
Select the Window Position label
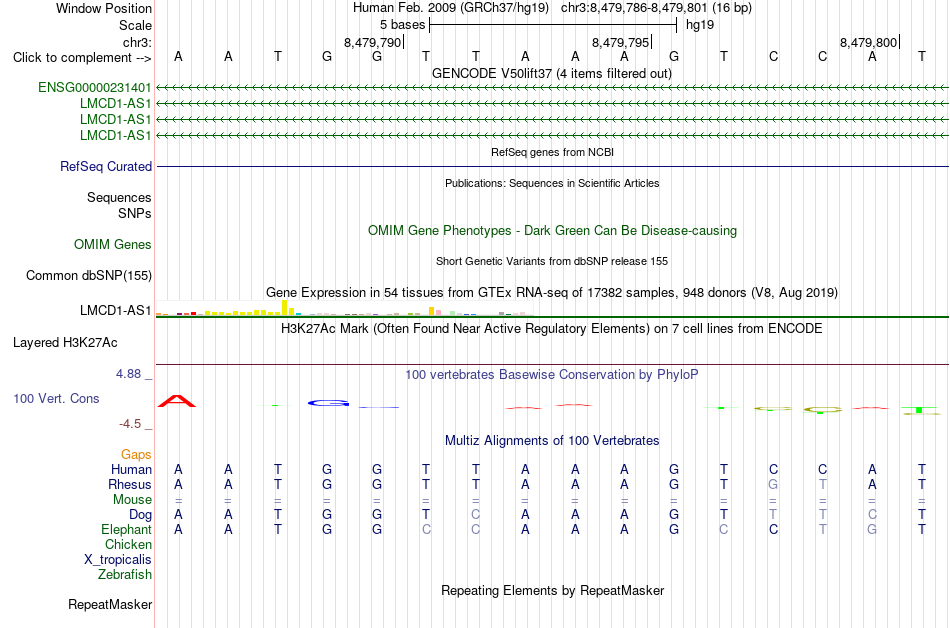[104, 8]
